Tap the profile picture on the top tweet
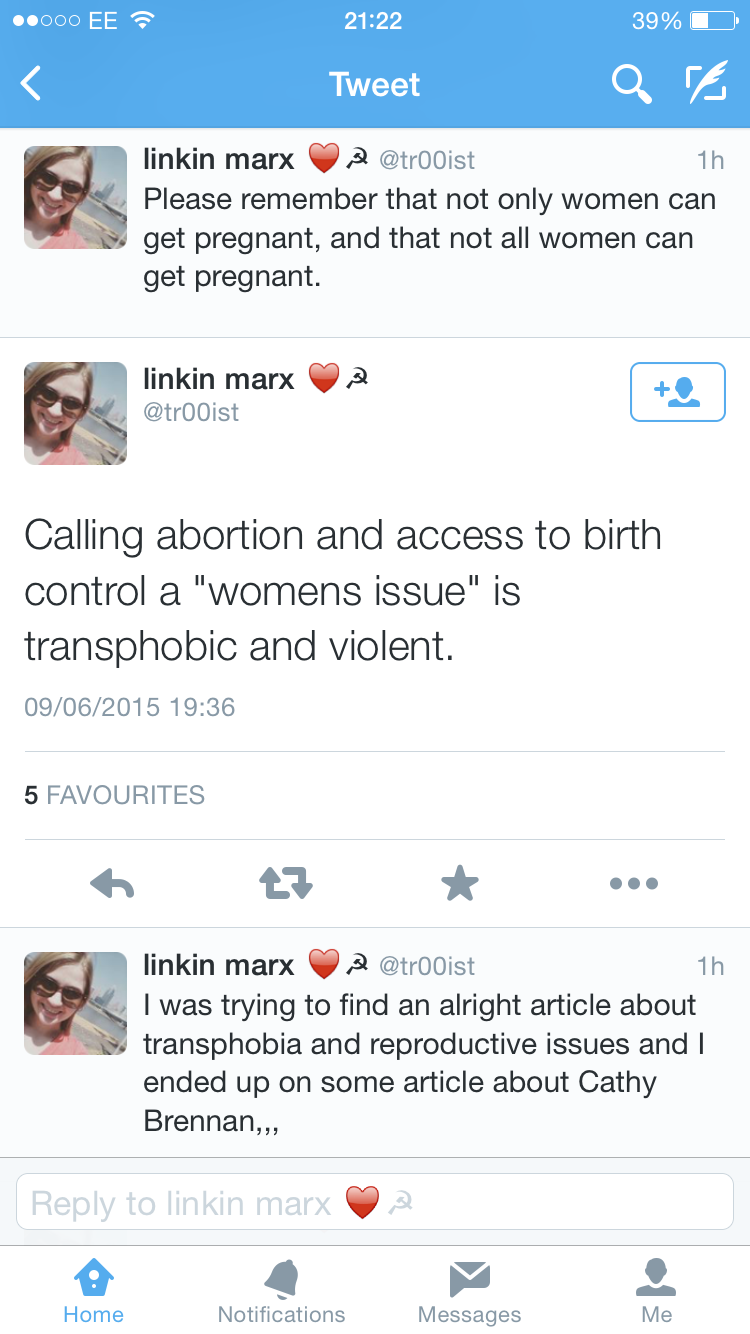 click(x=76, y=197)
